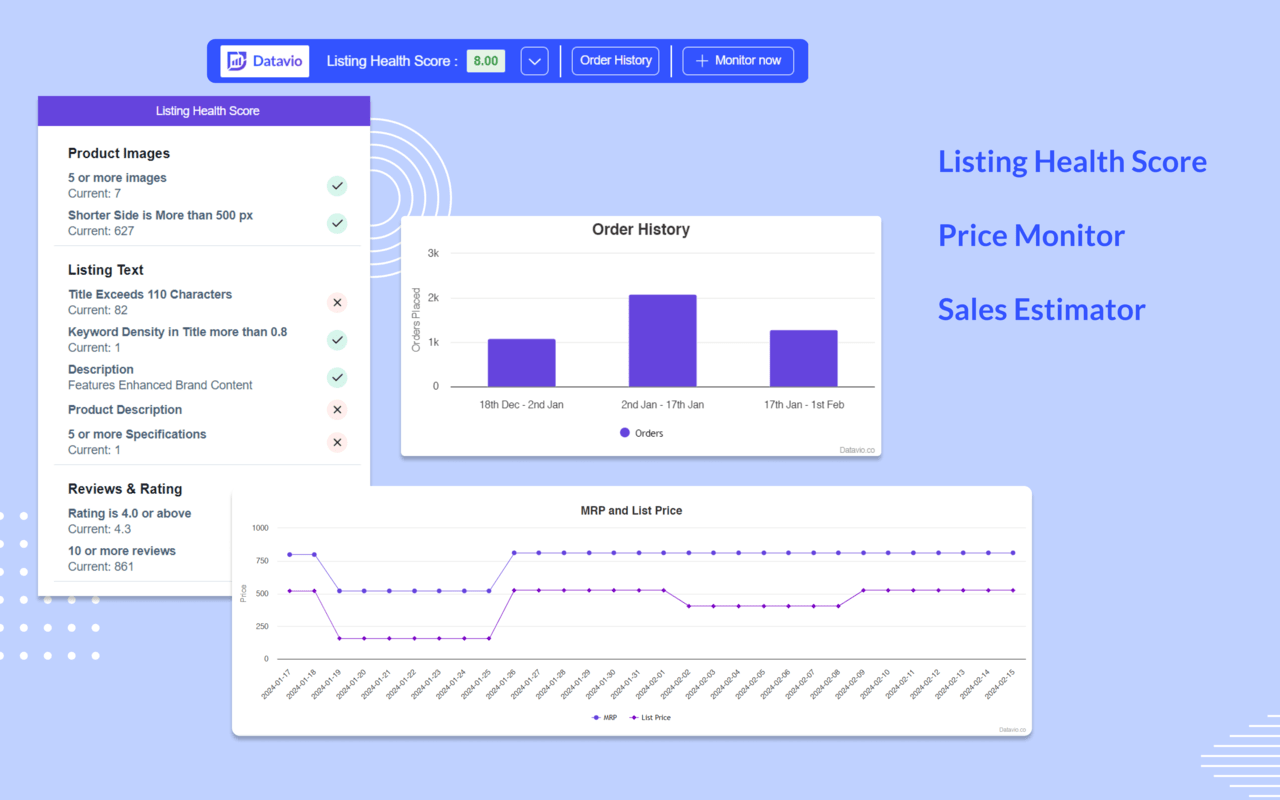The image size is (1280, 800).
Task: Expand the score chevron dropdown
Action: pyautogui.click(x=534, y=61)
